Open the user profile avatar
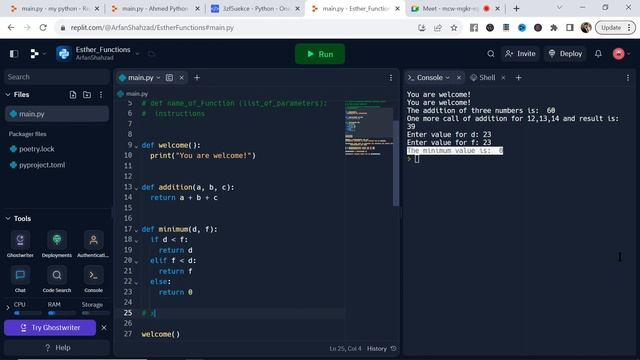 tap(619, 53)
